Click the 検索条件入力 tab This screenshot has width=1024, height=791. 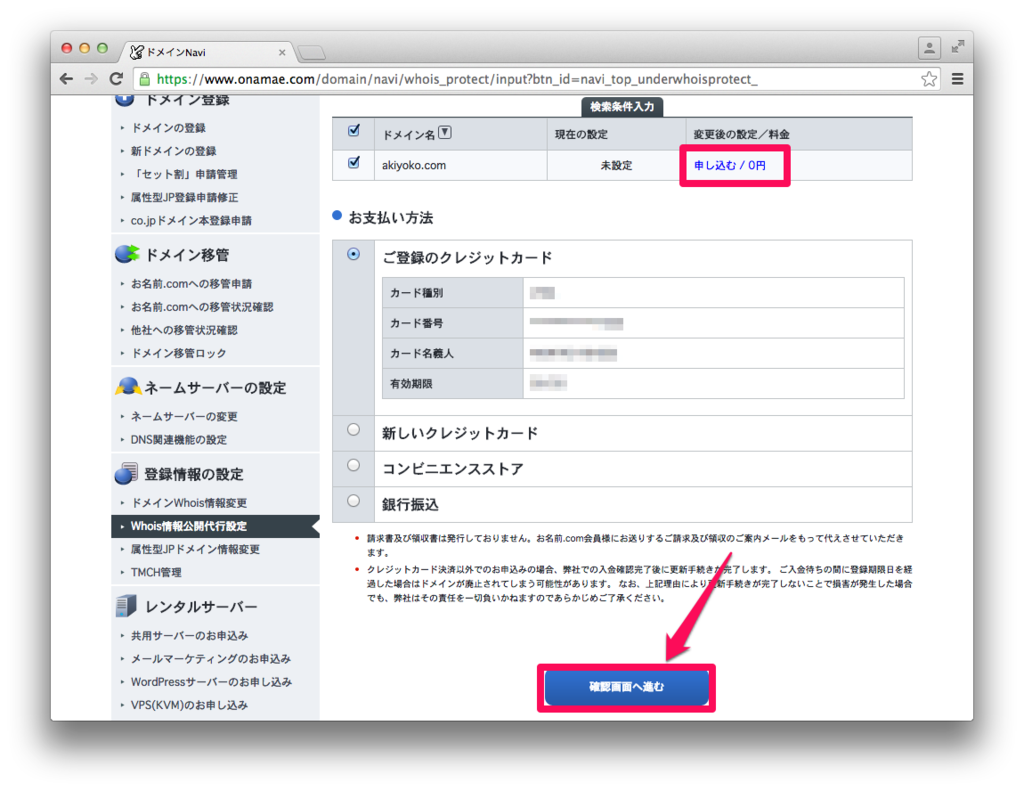pos(622,106)
